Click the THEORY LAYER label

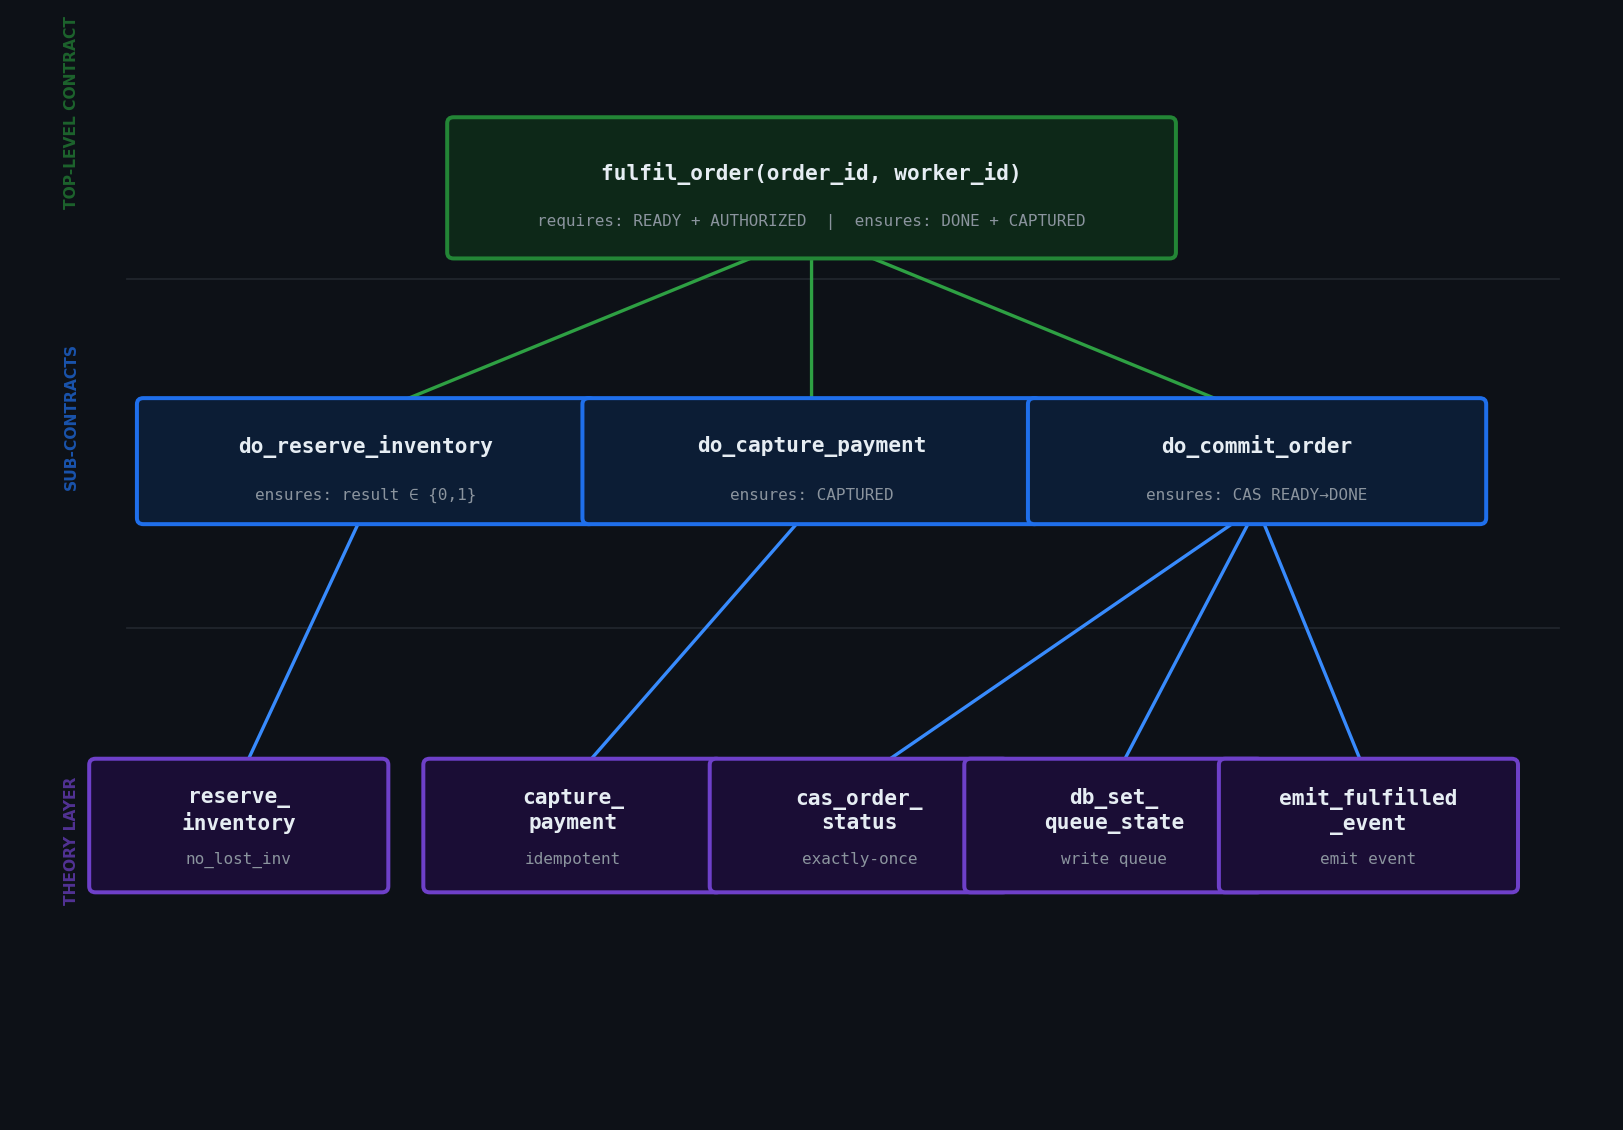[x=70, y=841]
